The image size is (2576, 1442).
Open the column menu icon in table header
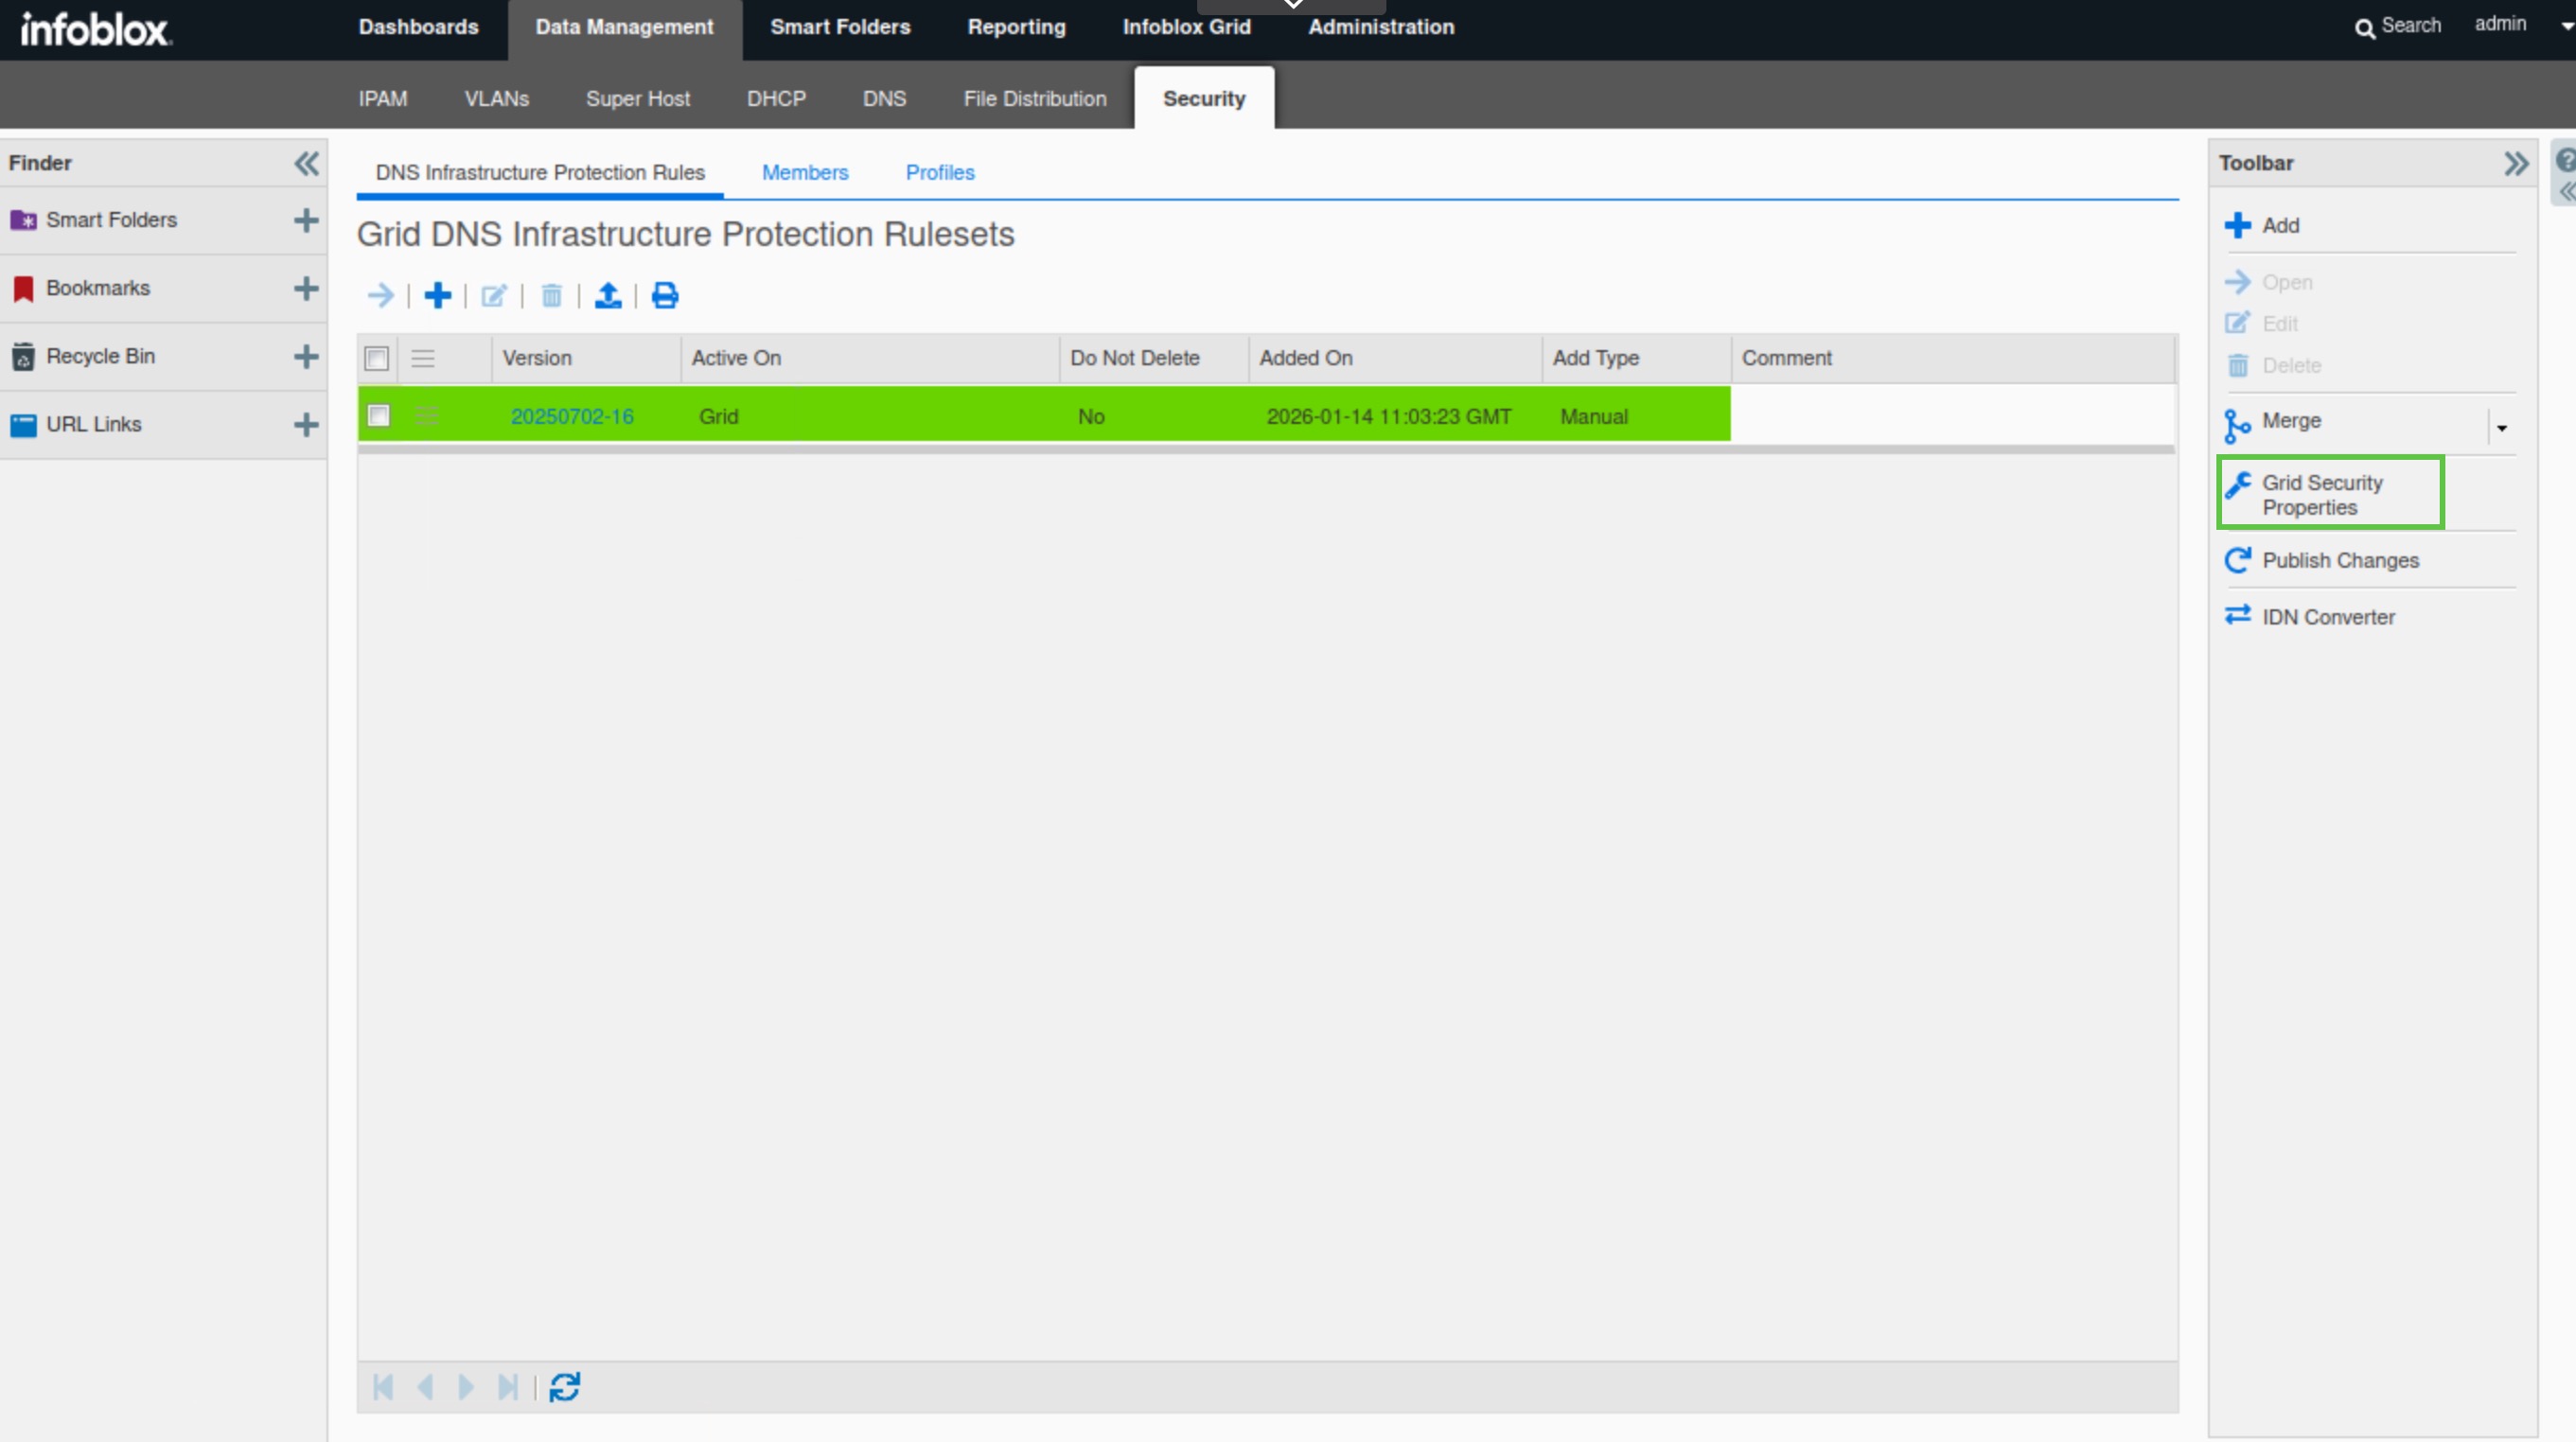pyautogui.click(x=423, y=359)
